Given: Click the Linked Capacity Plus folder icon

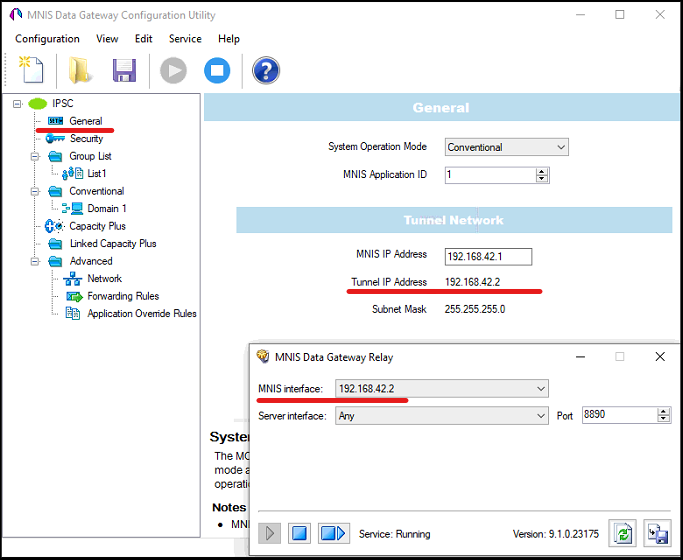Looking at the screenshot, I should 55,243.
